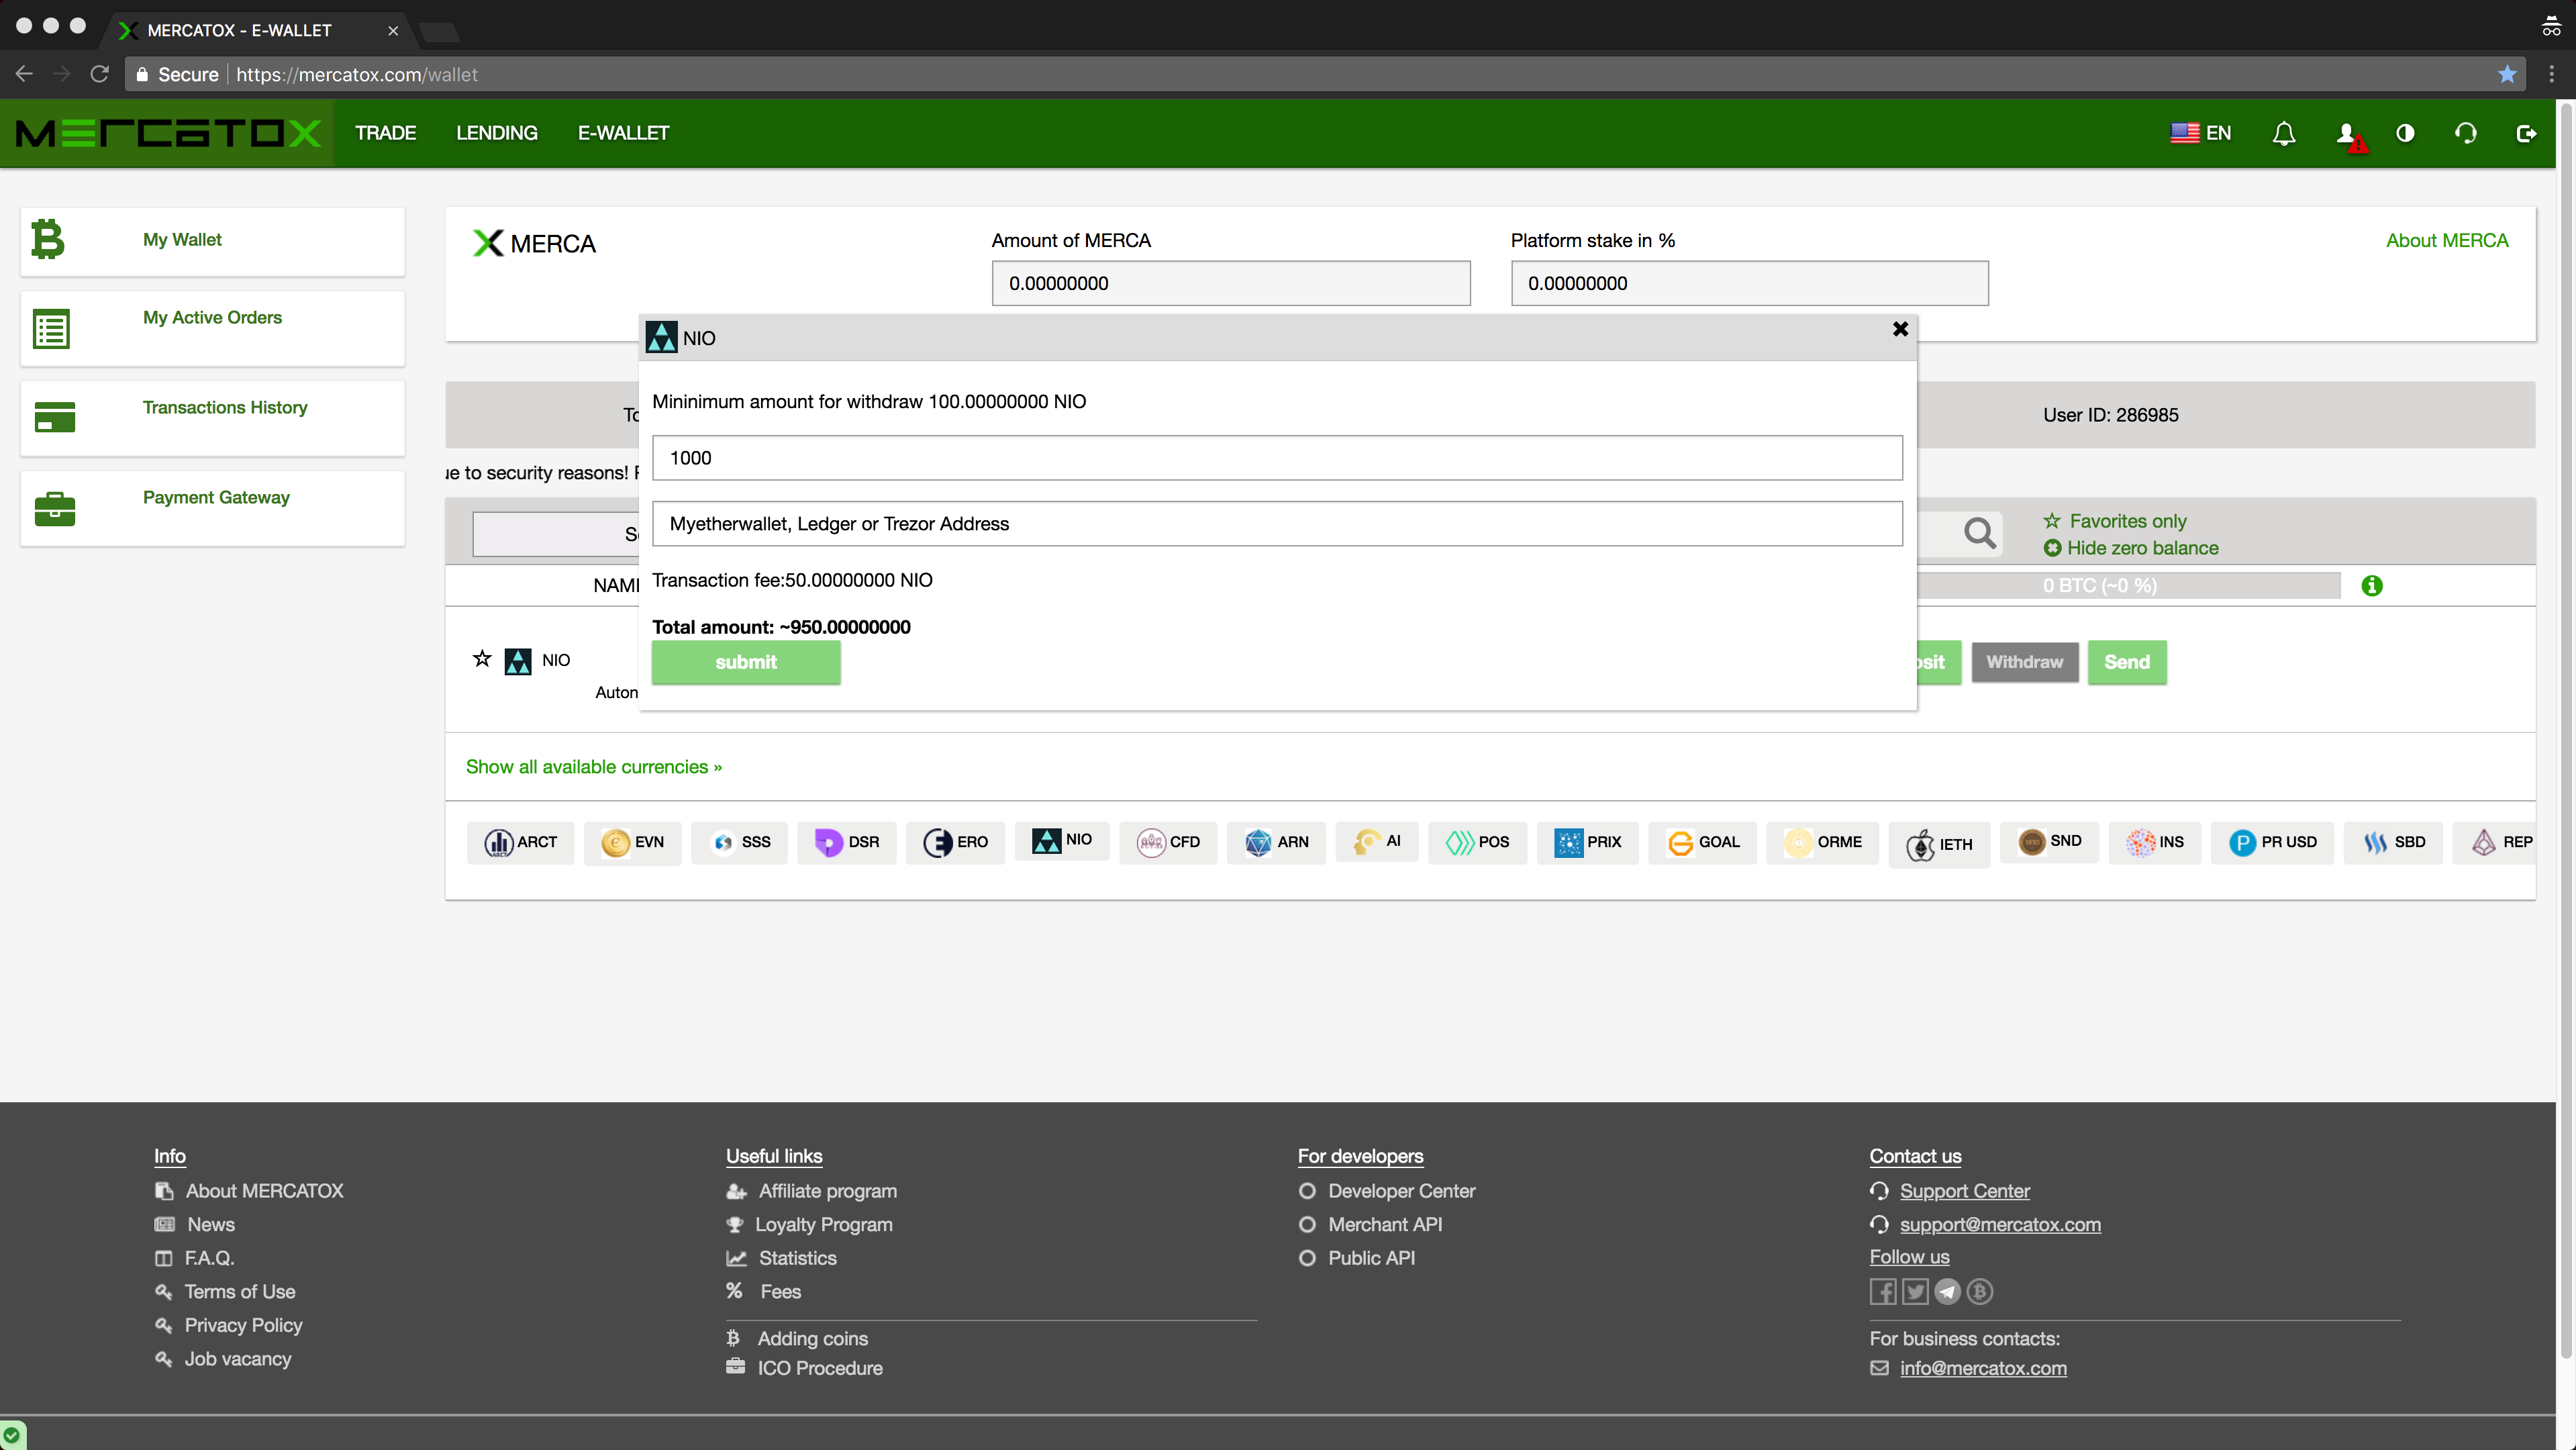Viewport: 2576px width, 1450px height.
Task: Click the Platform stake in % field
Action: [1750, 283]
